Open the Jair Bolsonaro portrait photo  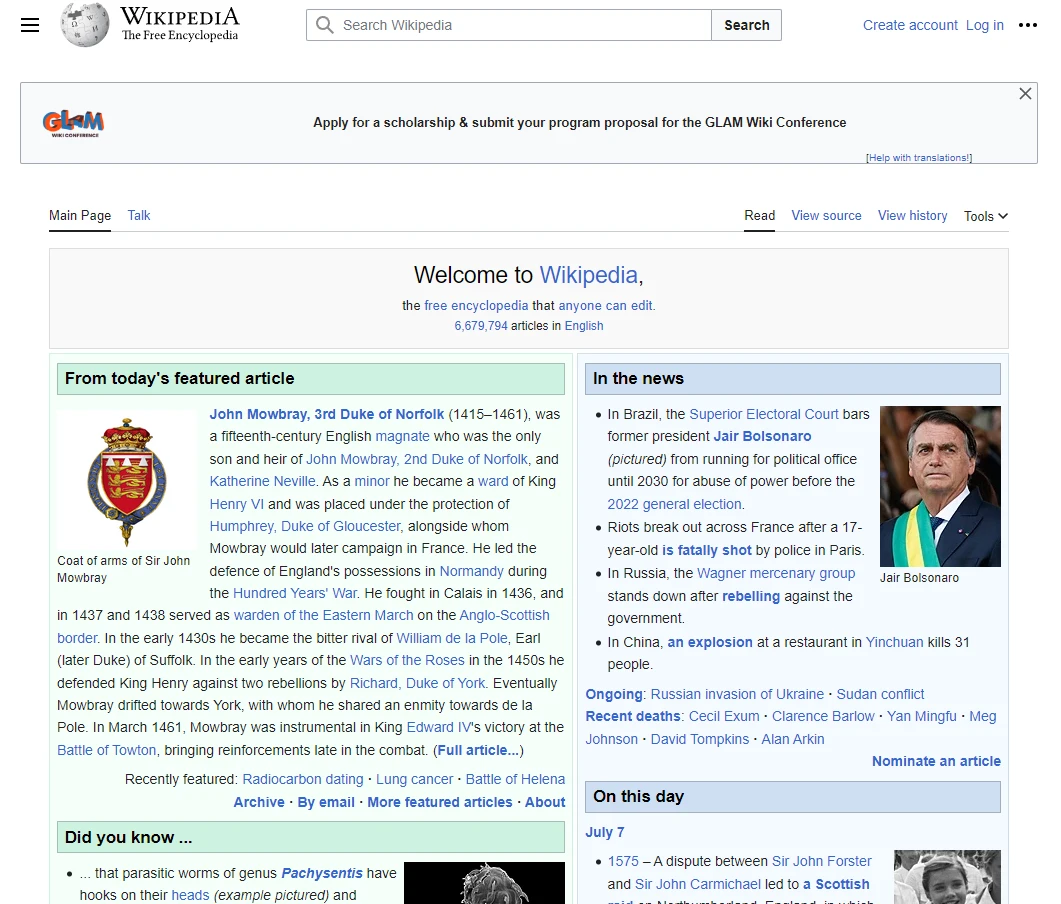(x=940, y=486)
